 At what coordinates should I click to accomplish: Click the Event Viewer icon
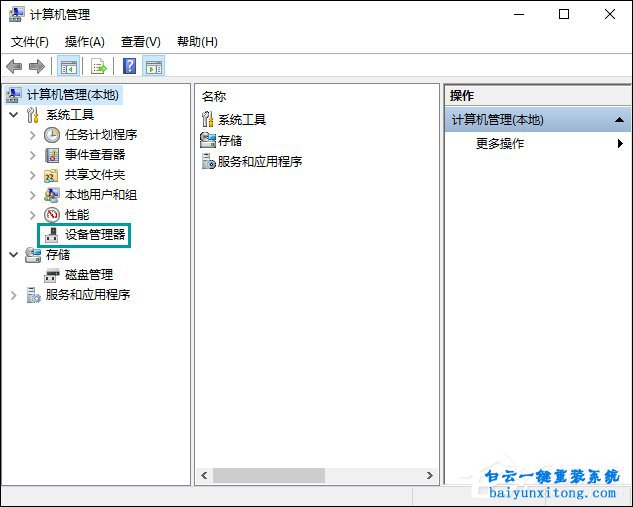pos(52,155)
